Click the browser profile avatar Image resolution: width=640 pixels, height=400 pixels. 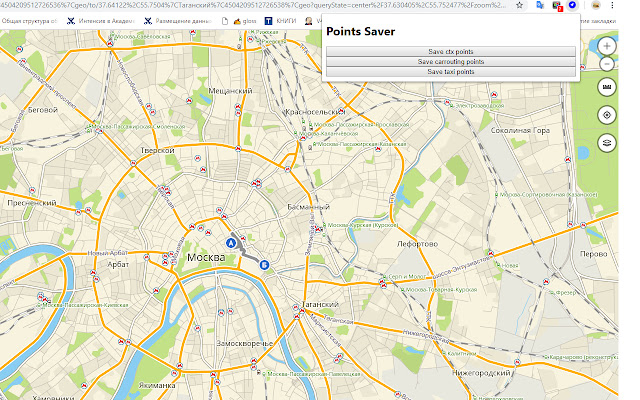tap(594, 5)
